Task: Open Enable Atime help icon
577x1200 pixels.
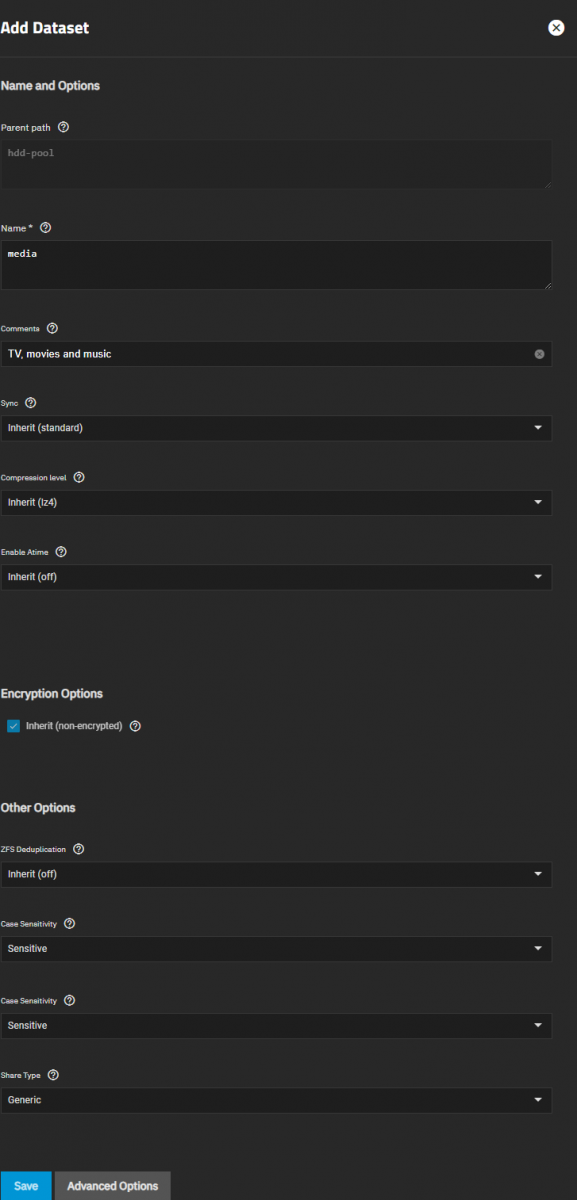Action: point(61,551)
